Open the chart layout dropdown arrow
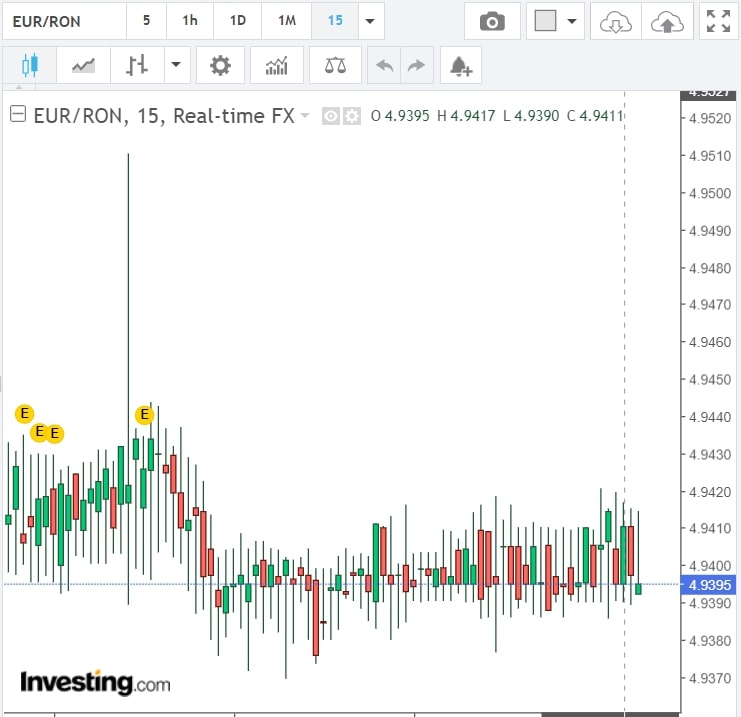 [572, 21]
